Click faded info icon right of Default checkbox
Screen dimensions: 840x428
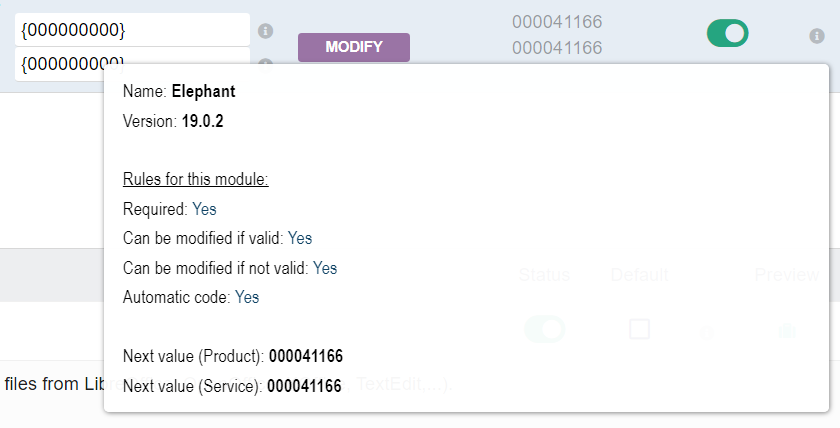click(708, 331)
